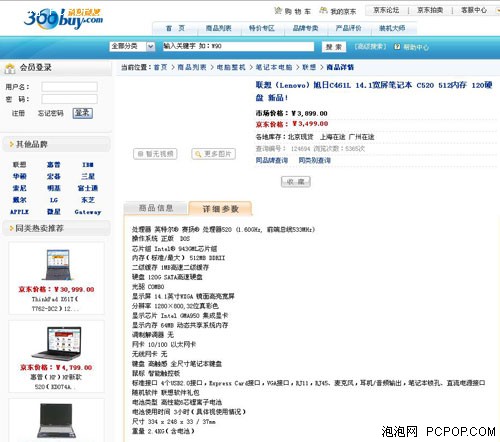Image resolution: width=500 pixels, height=442 pixels.
Task: Open the ThinkPad X61T product name link
Action: tap(55, 304)
